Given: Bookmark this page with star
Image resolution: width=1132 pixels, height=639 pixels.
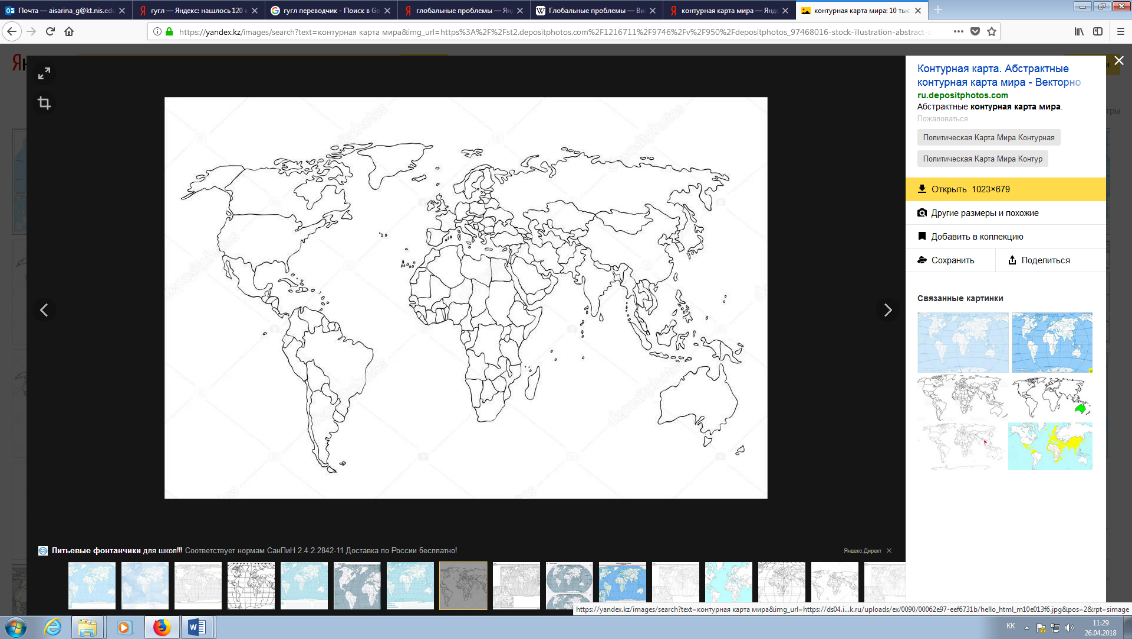Looking at the screenshot, I should coord(992,31).
